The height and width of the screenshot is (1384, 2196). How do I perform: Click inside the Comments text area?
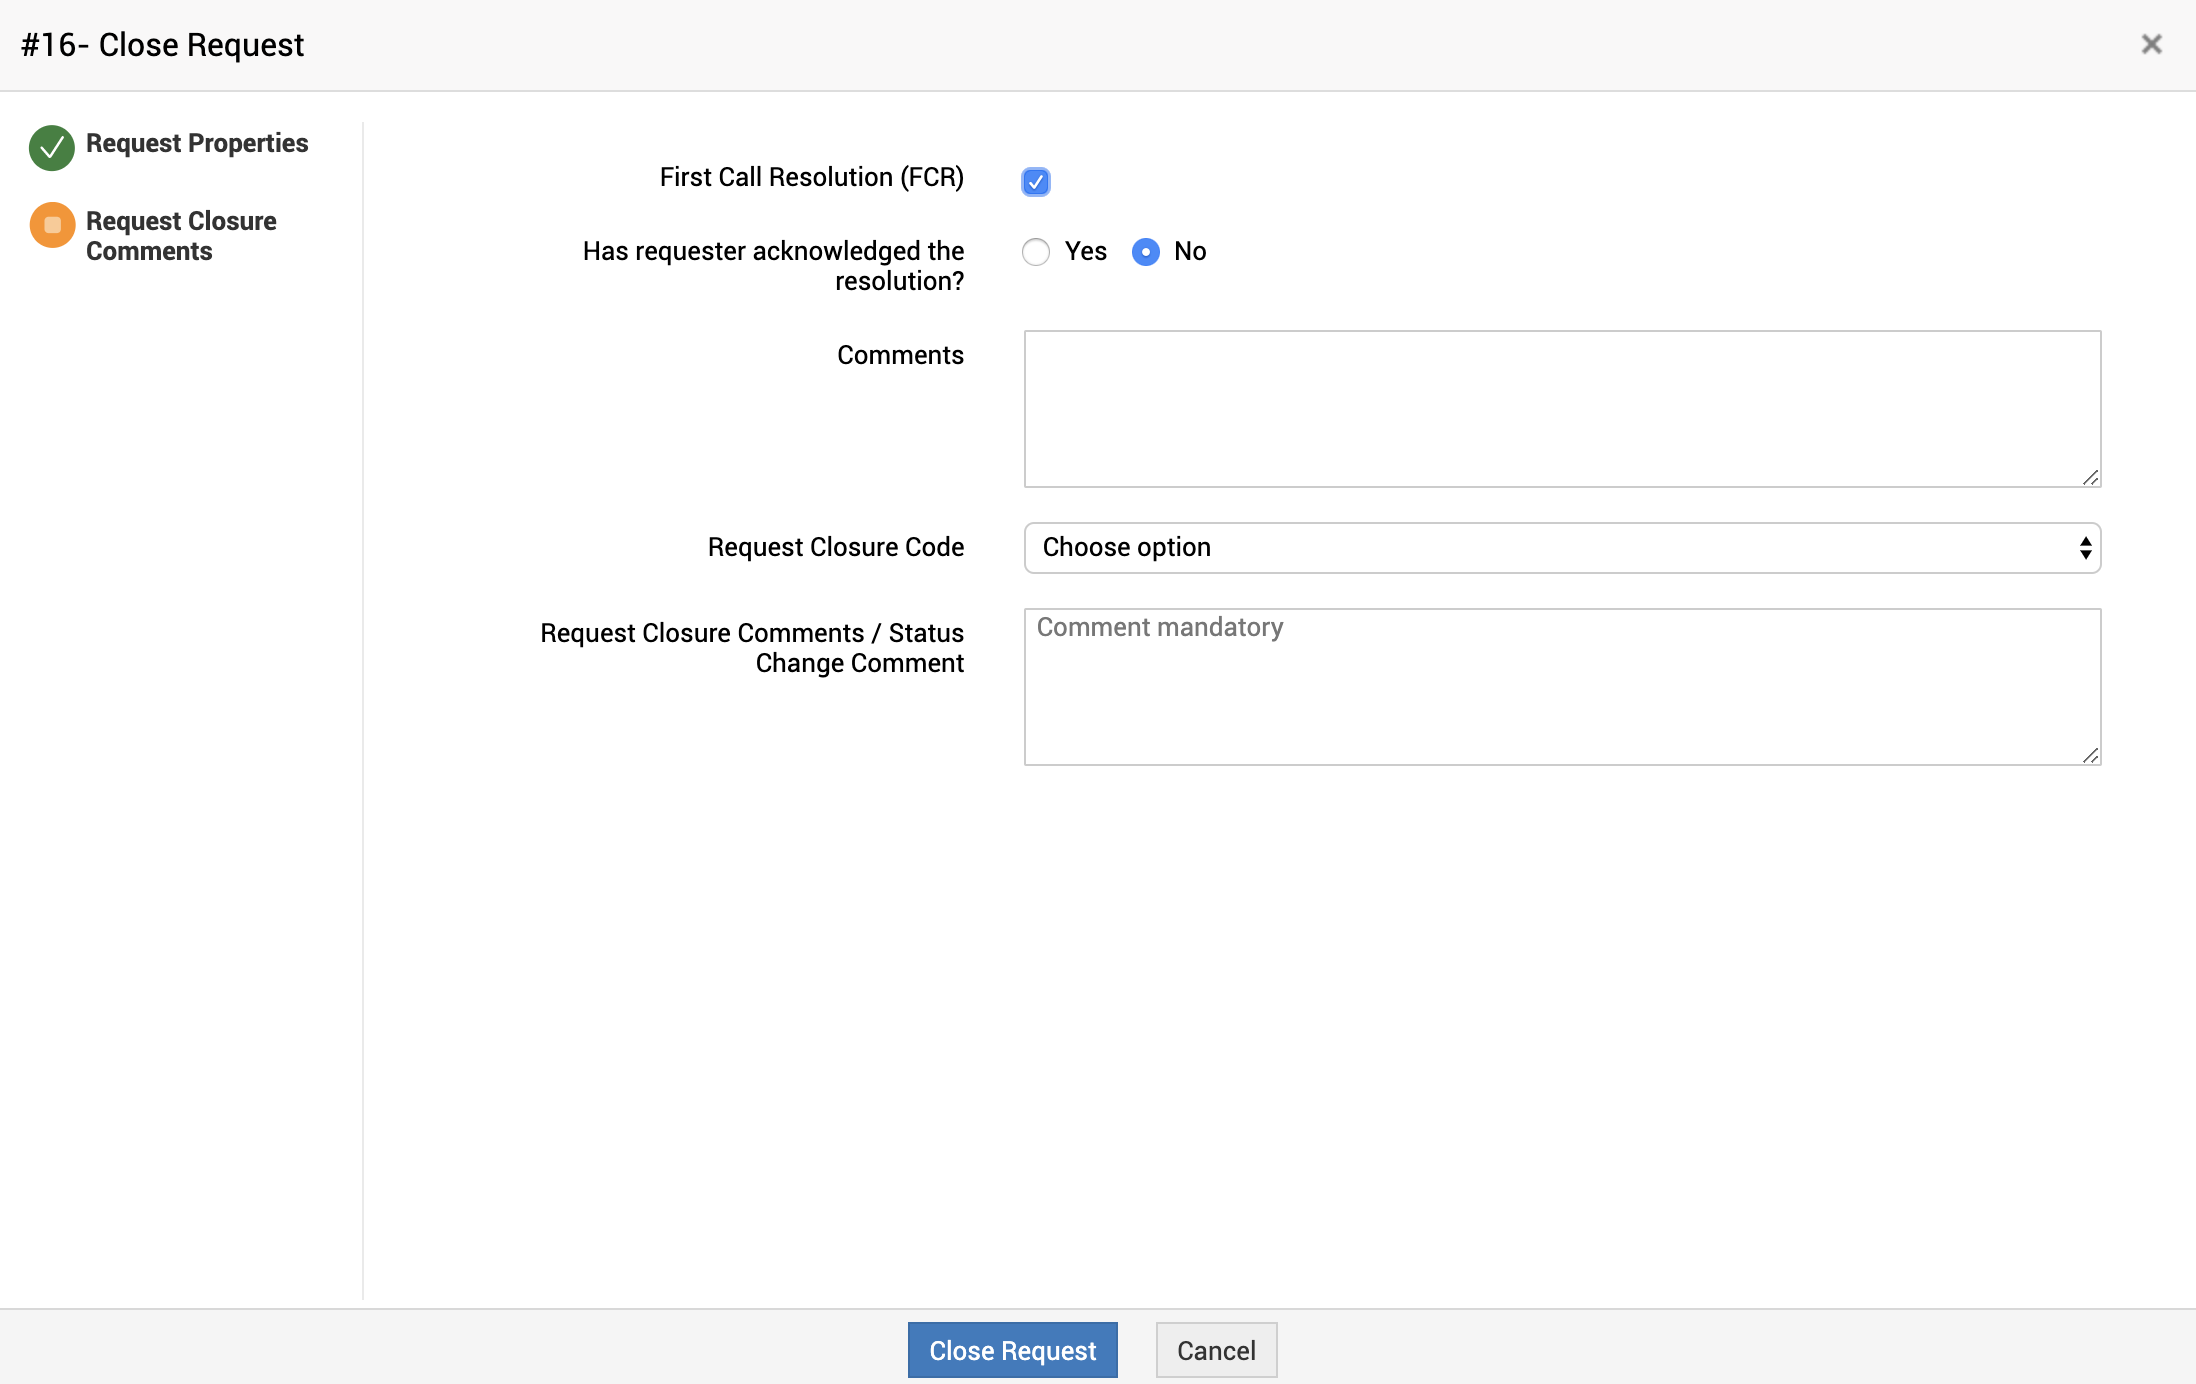(1560, 409)
